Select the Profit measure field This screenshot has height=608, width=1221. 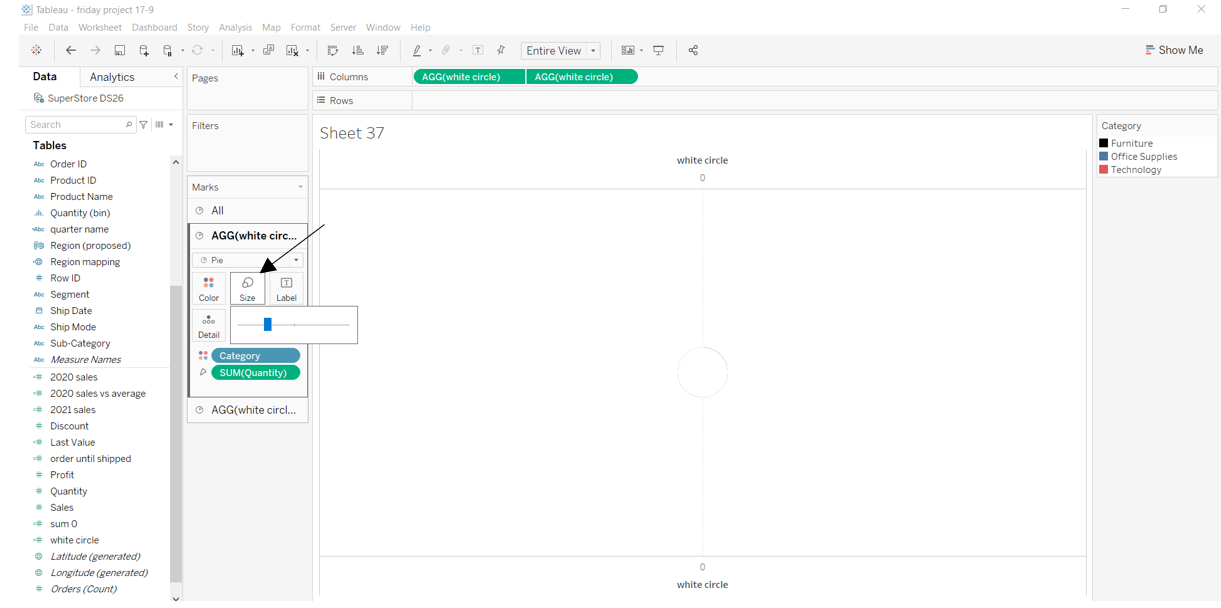point(62,475)
